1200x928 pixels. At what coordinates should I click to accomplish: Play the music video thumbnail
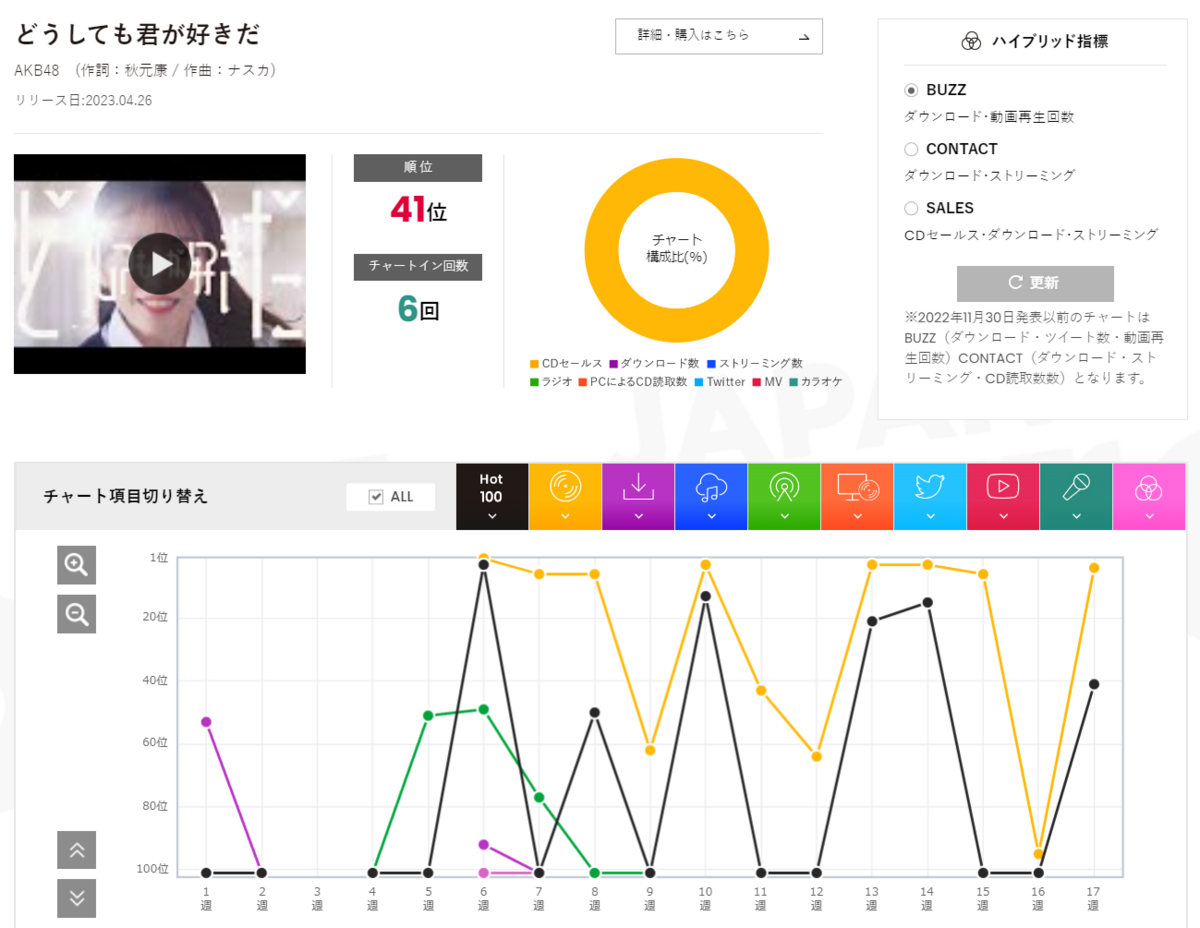pyautogui.click(x=160, y=264)
